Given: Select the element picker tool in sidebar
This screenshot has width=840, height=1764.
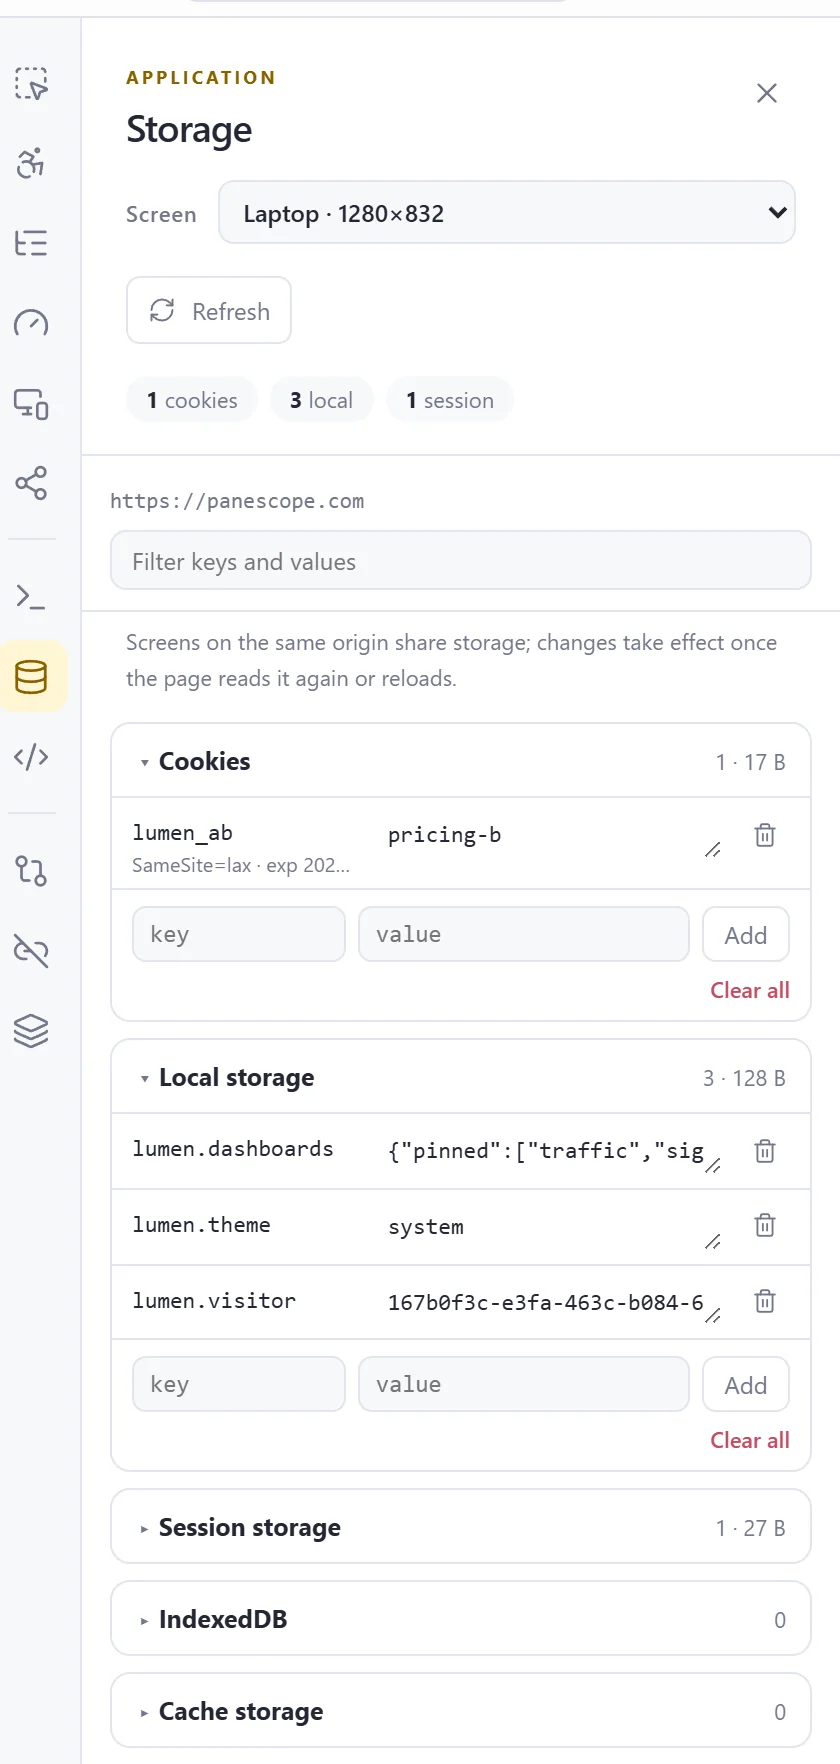Looking at the screenshot, I should pos(31,83).
